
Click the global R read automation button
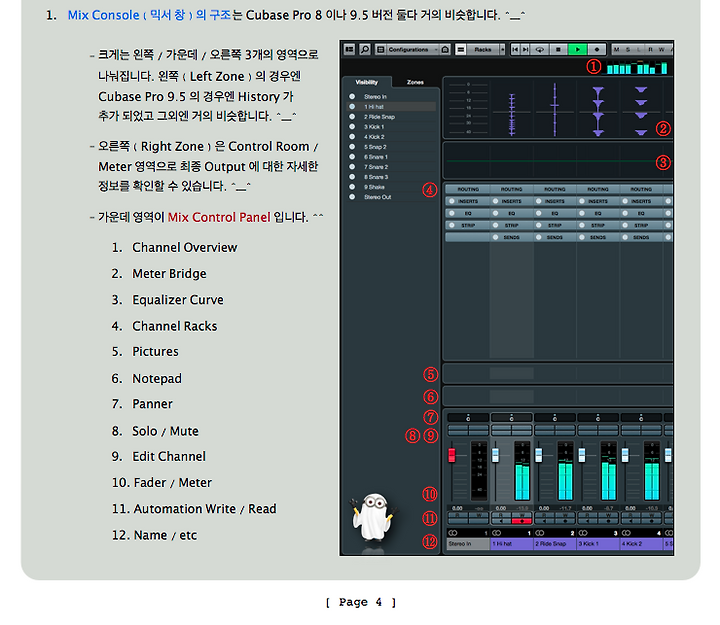[650, 50]
